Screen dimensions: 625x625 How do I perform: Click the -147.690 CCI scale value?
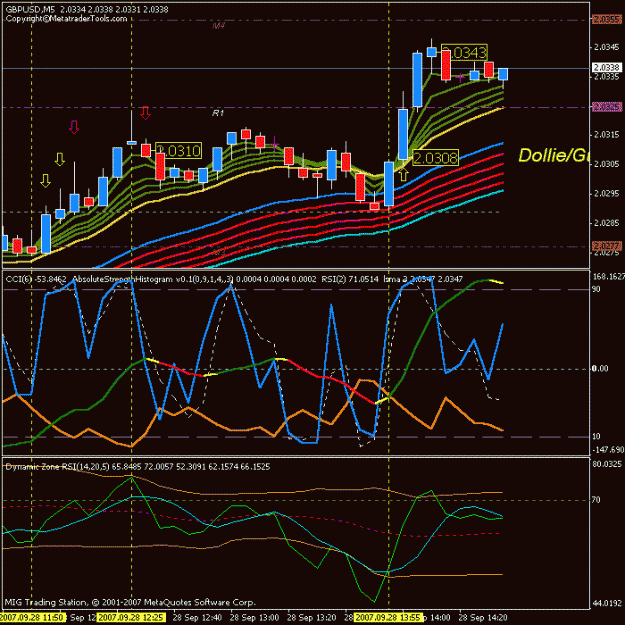point(609,450)
